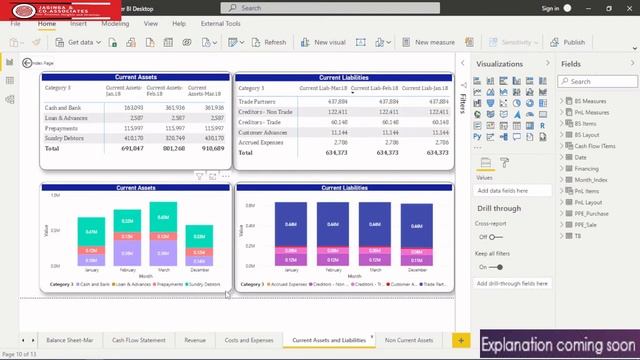Turn off Keep all filters
This screenshot has height=360, width=640.
(x=496, y=267)
